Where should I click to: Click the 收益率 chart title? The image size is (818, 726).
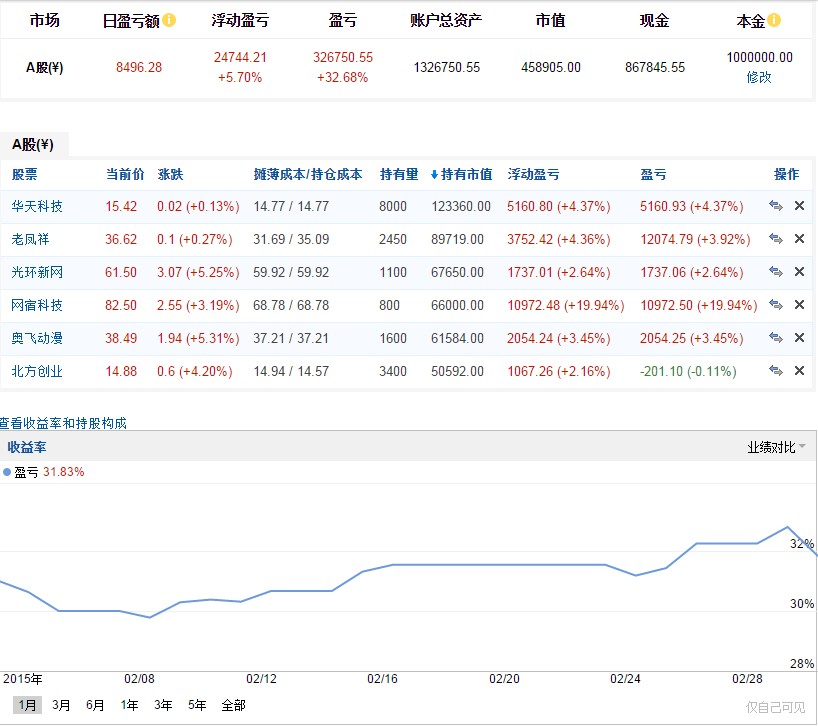(x=27, y=447)
